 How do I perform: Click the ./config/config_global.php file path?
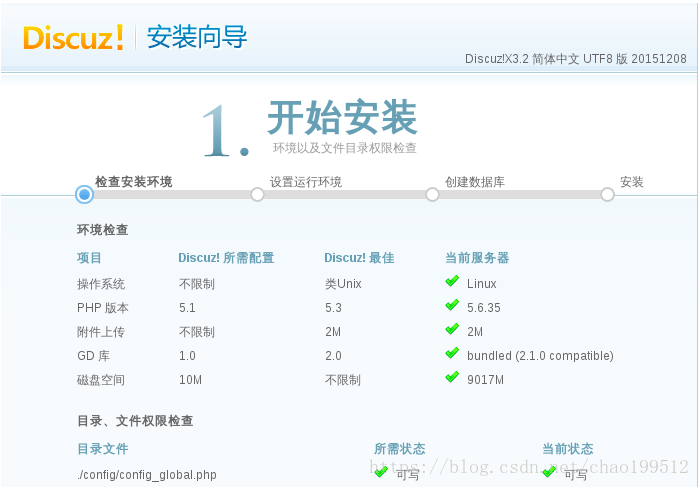pyautogui.click(x=146, y=475)
